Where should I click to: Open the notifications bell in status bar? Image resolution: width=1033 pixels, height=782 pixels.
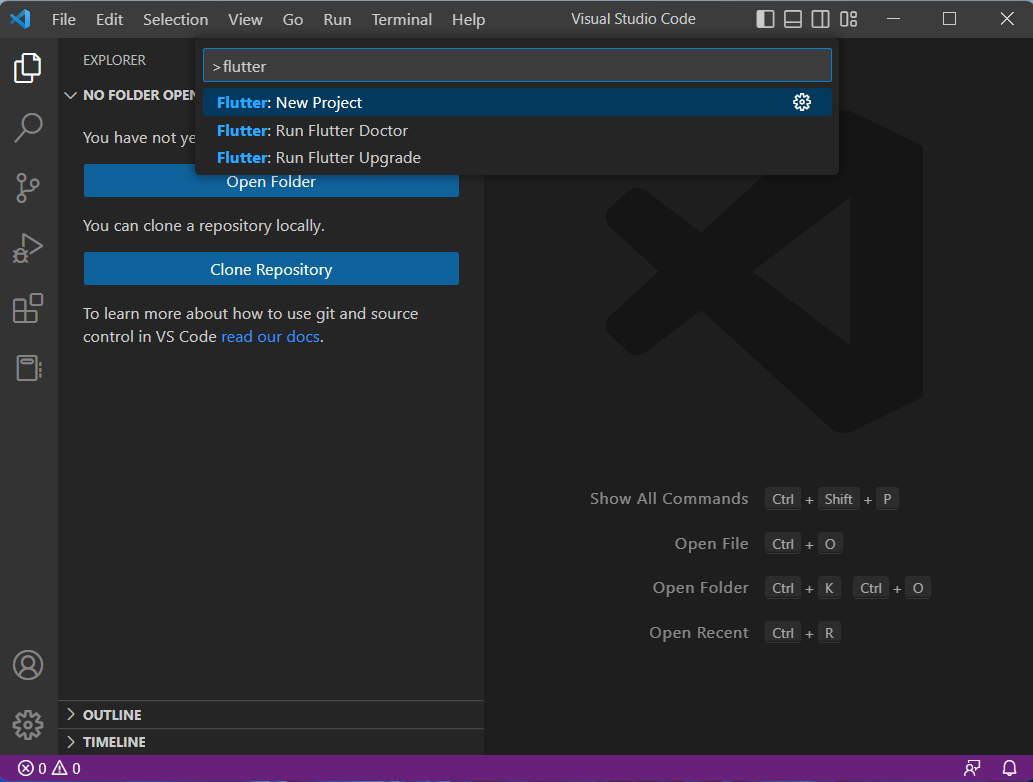1009,768
